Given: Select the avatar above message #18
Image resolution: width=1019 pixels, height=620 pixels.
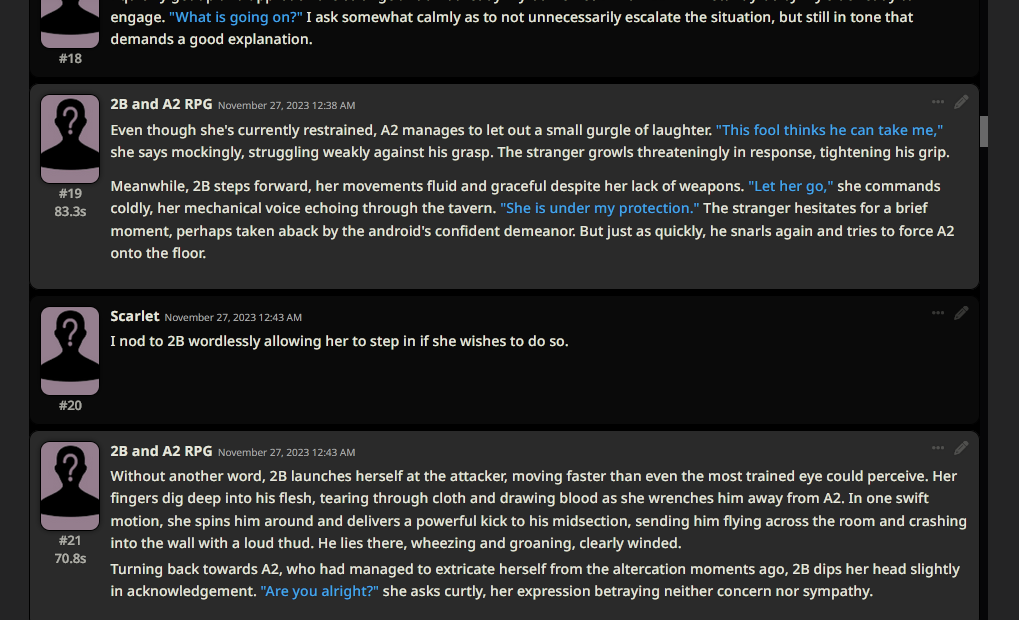Looking at the screenshot, I should 70,22.
